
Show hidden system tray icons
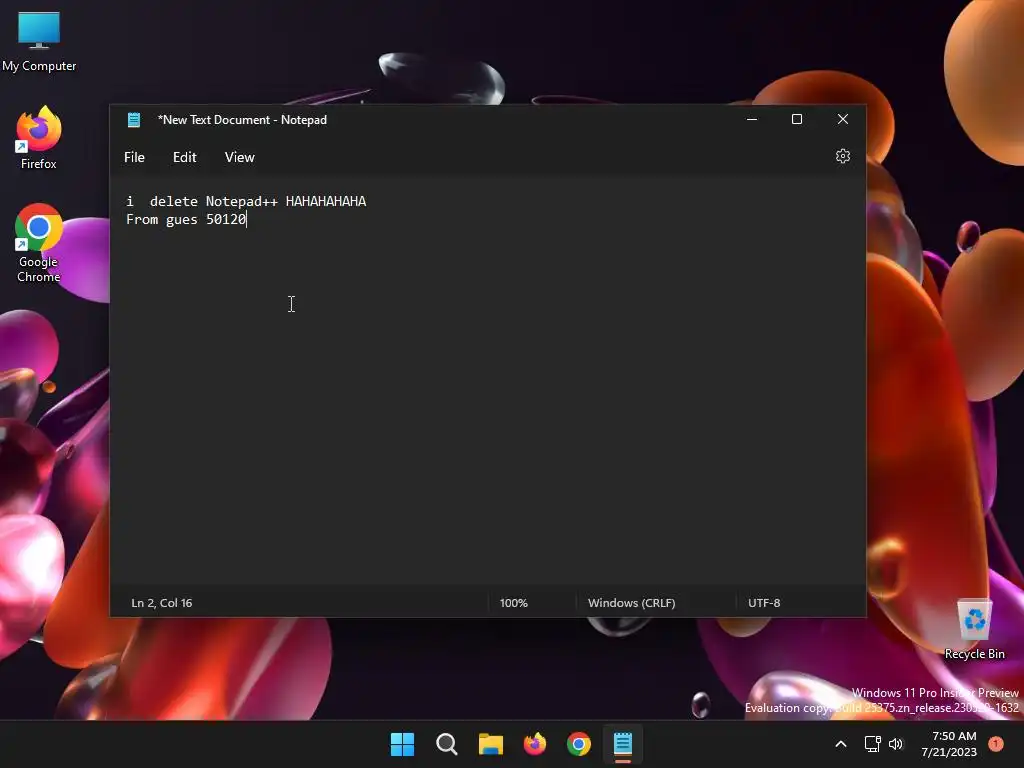coord(841,744)
